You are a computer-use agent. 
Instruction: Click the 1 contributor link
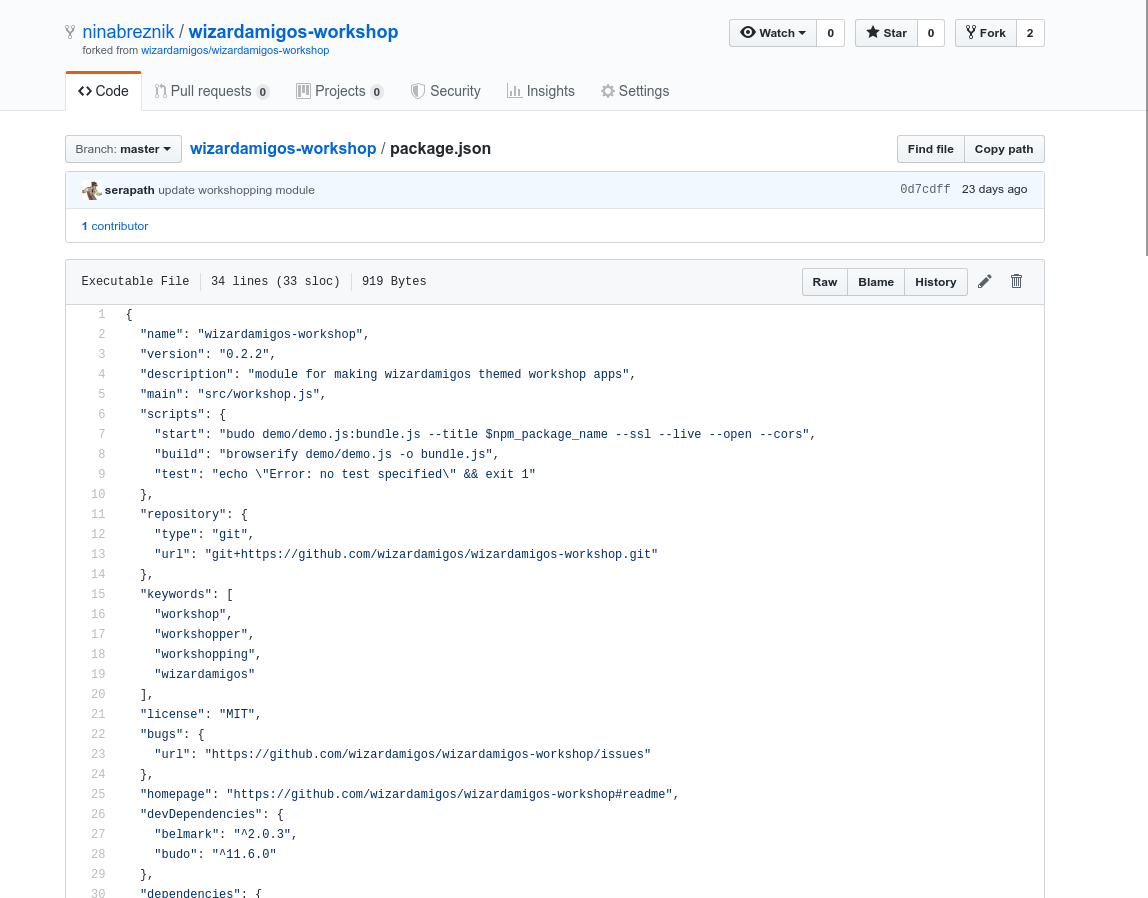click(115, 226)
